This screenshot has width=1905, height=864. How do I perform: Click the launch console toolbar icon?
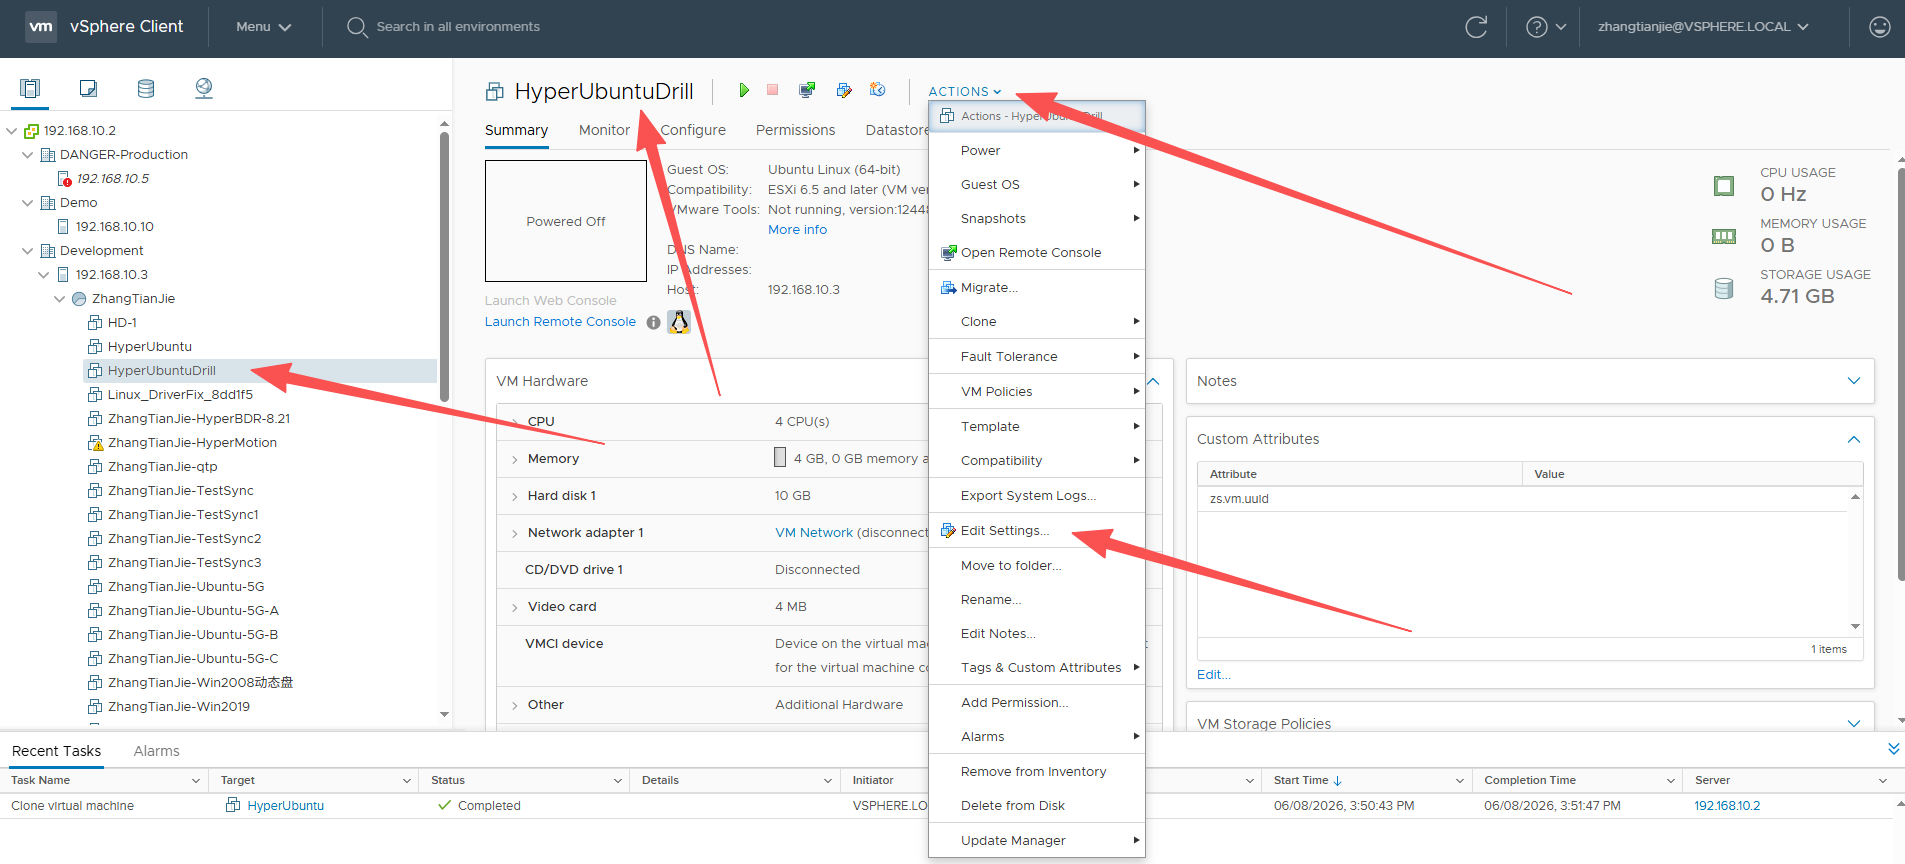[807, 90]
